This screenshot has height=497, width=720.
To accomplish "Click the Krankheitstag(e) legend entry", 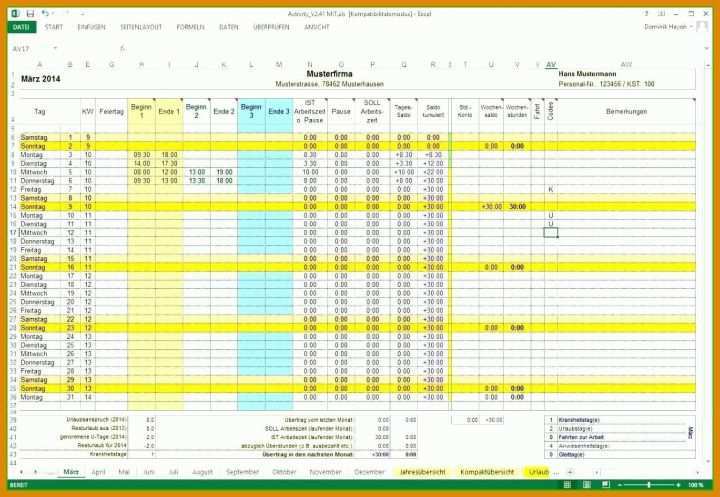I will tap(579, 420).
